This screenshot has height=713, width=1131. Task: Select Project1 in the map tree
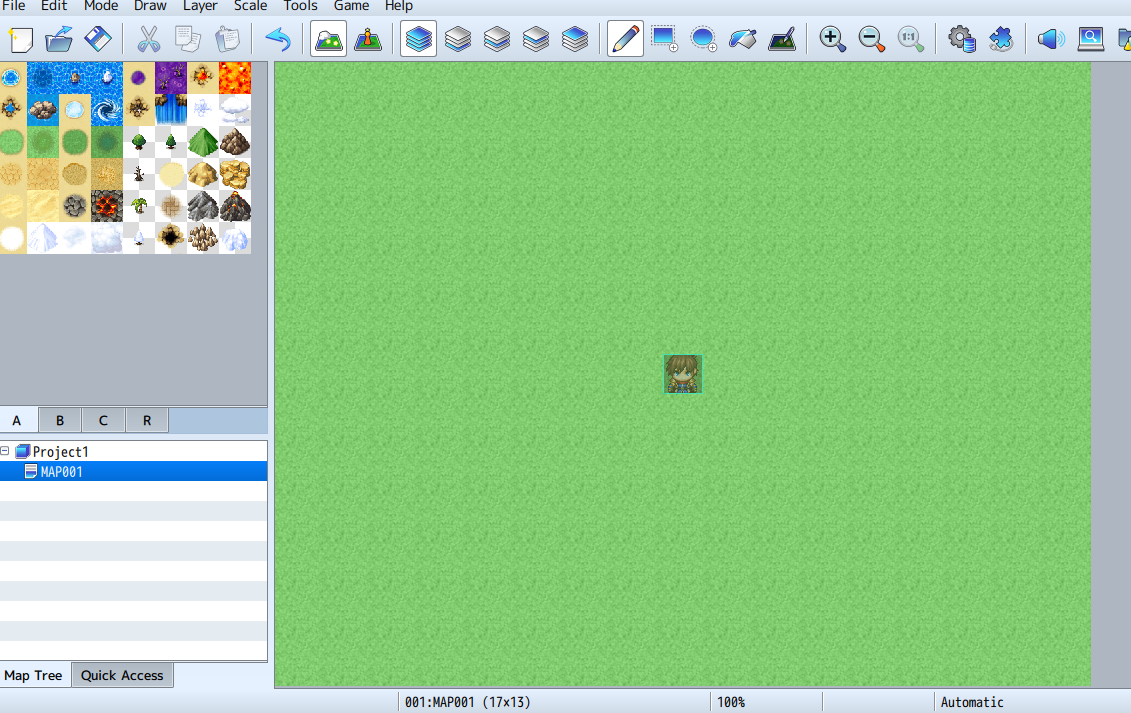61,452
